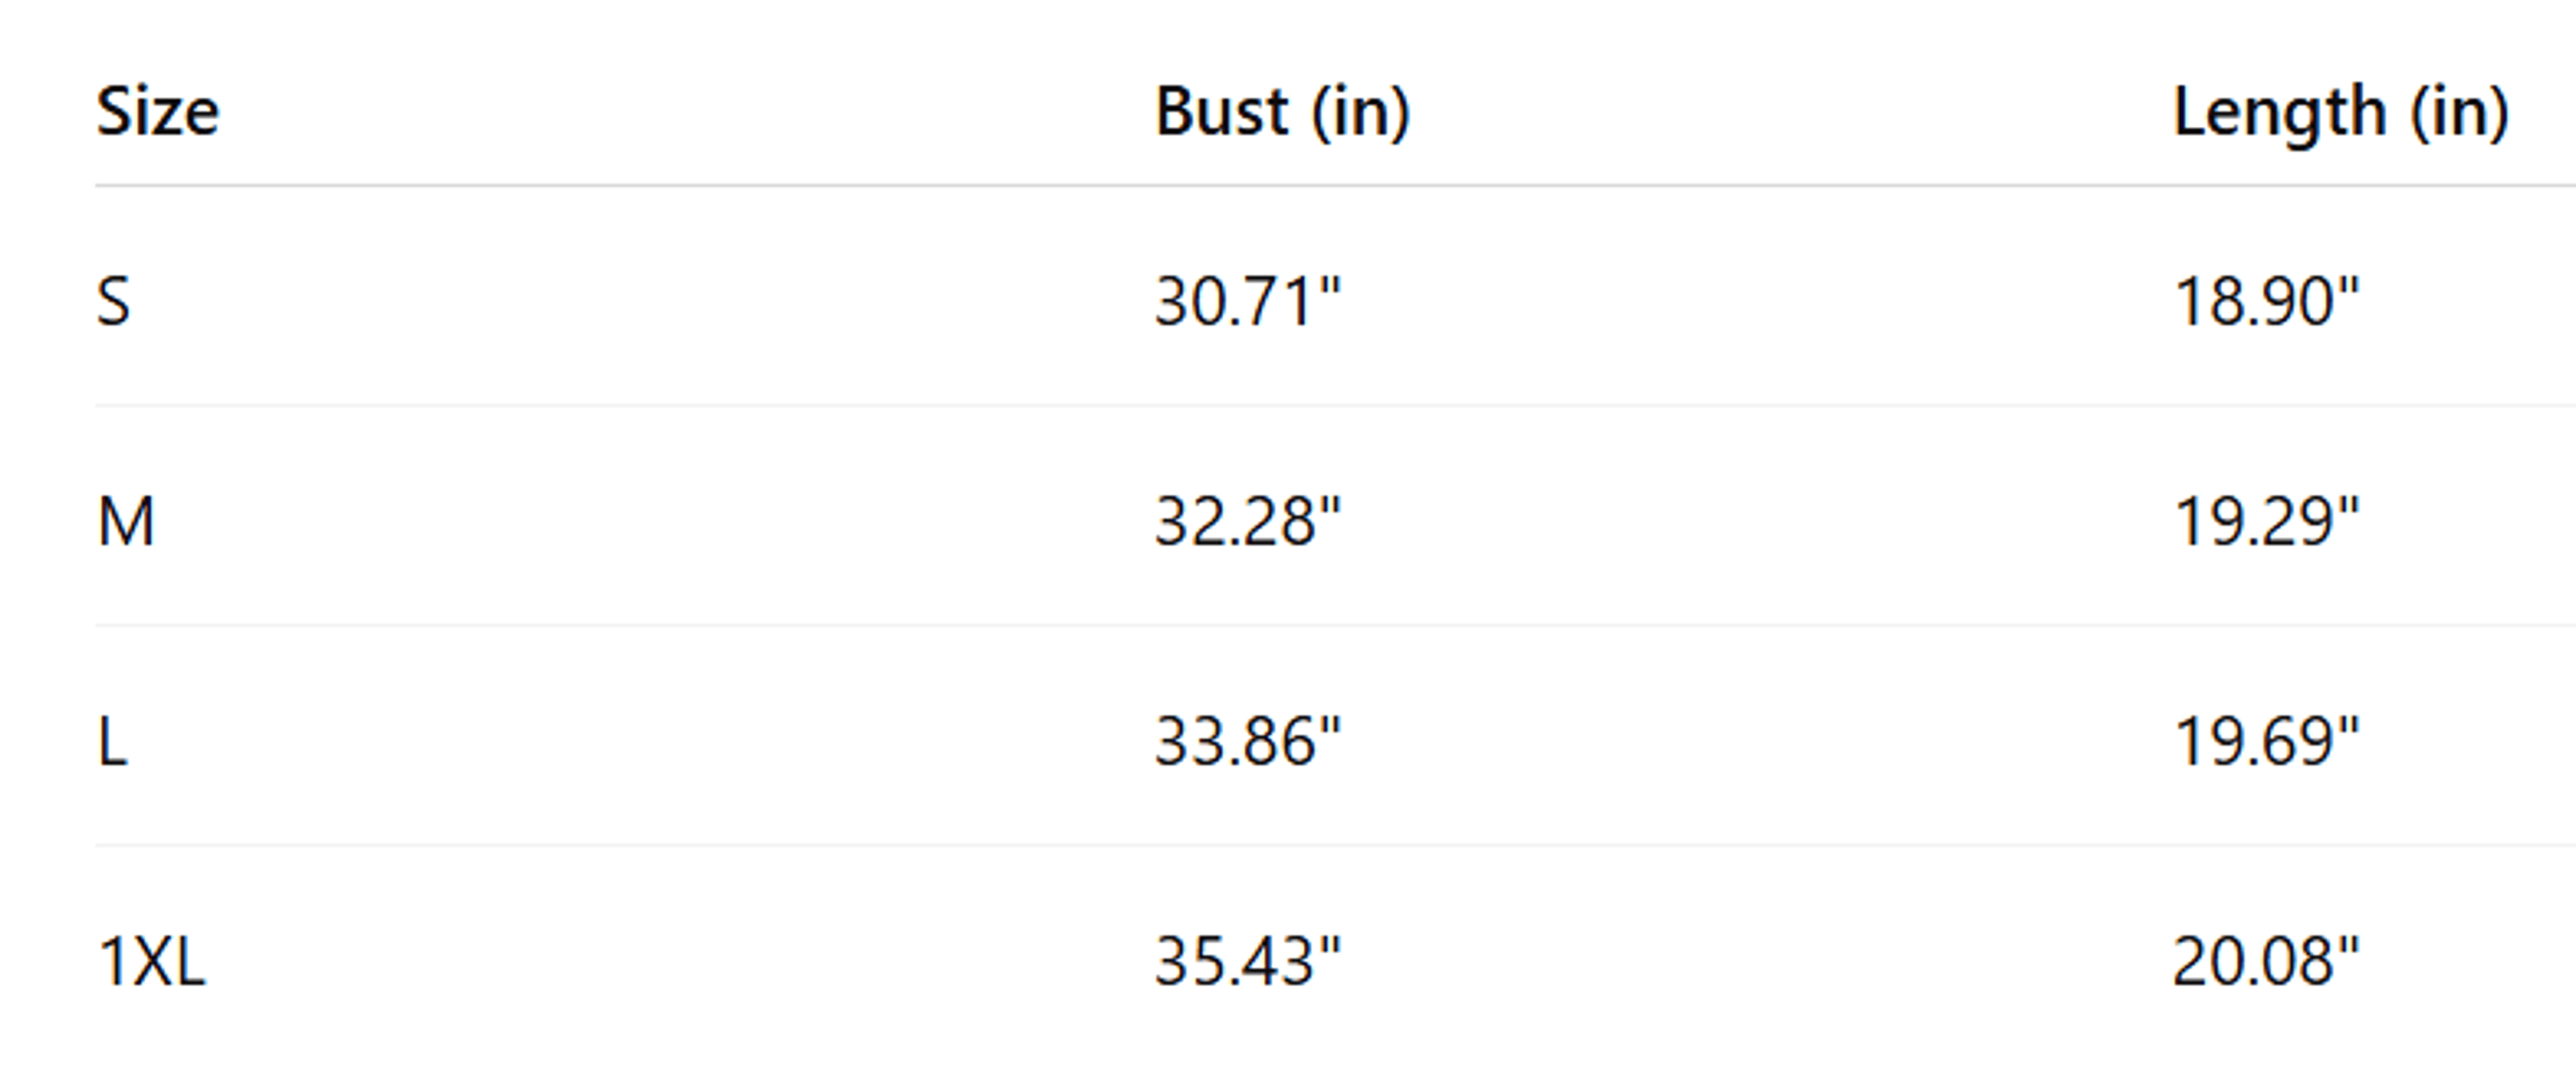2576x1067 pixels.
Task: Click the divider line below the header row
Action: click(1335, 185)
